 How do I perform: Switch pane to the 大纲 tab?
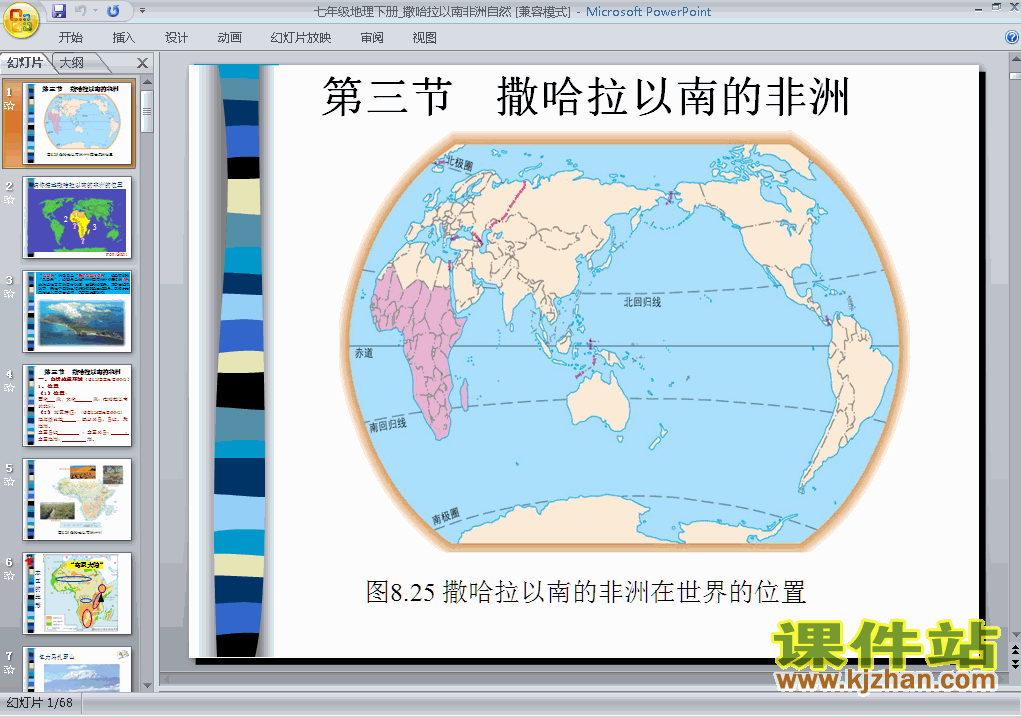point(72,63)
